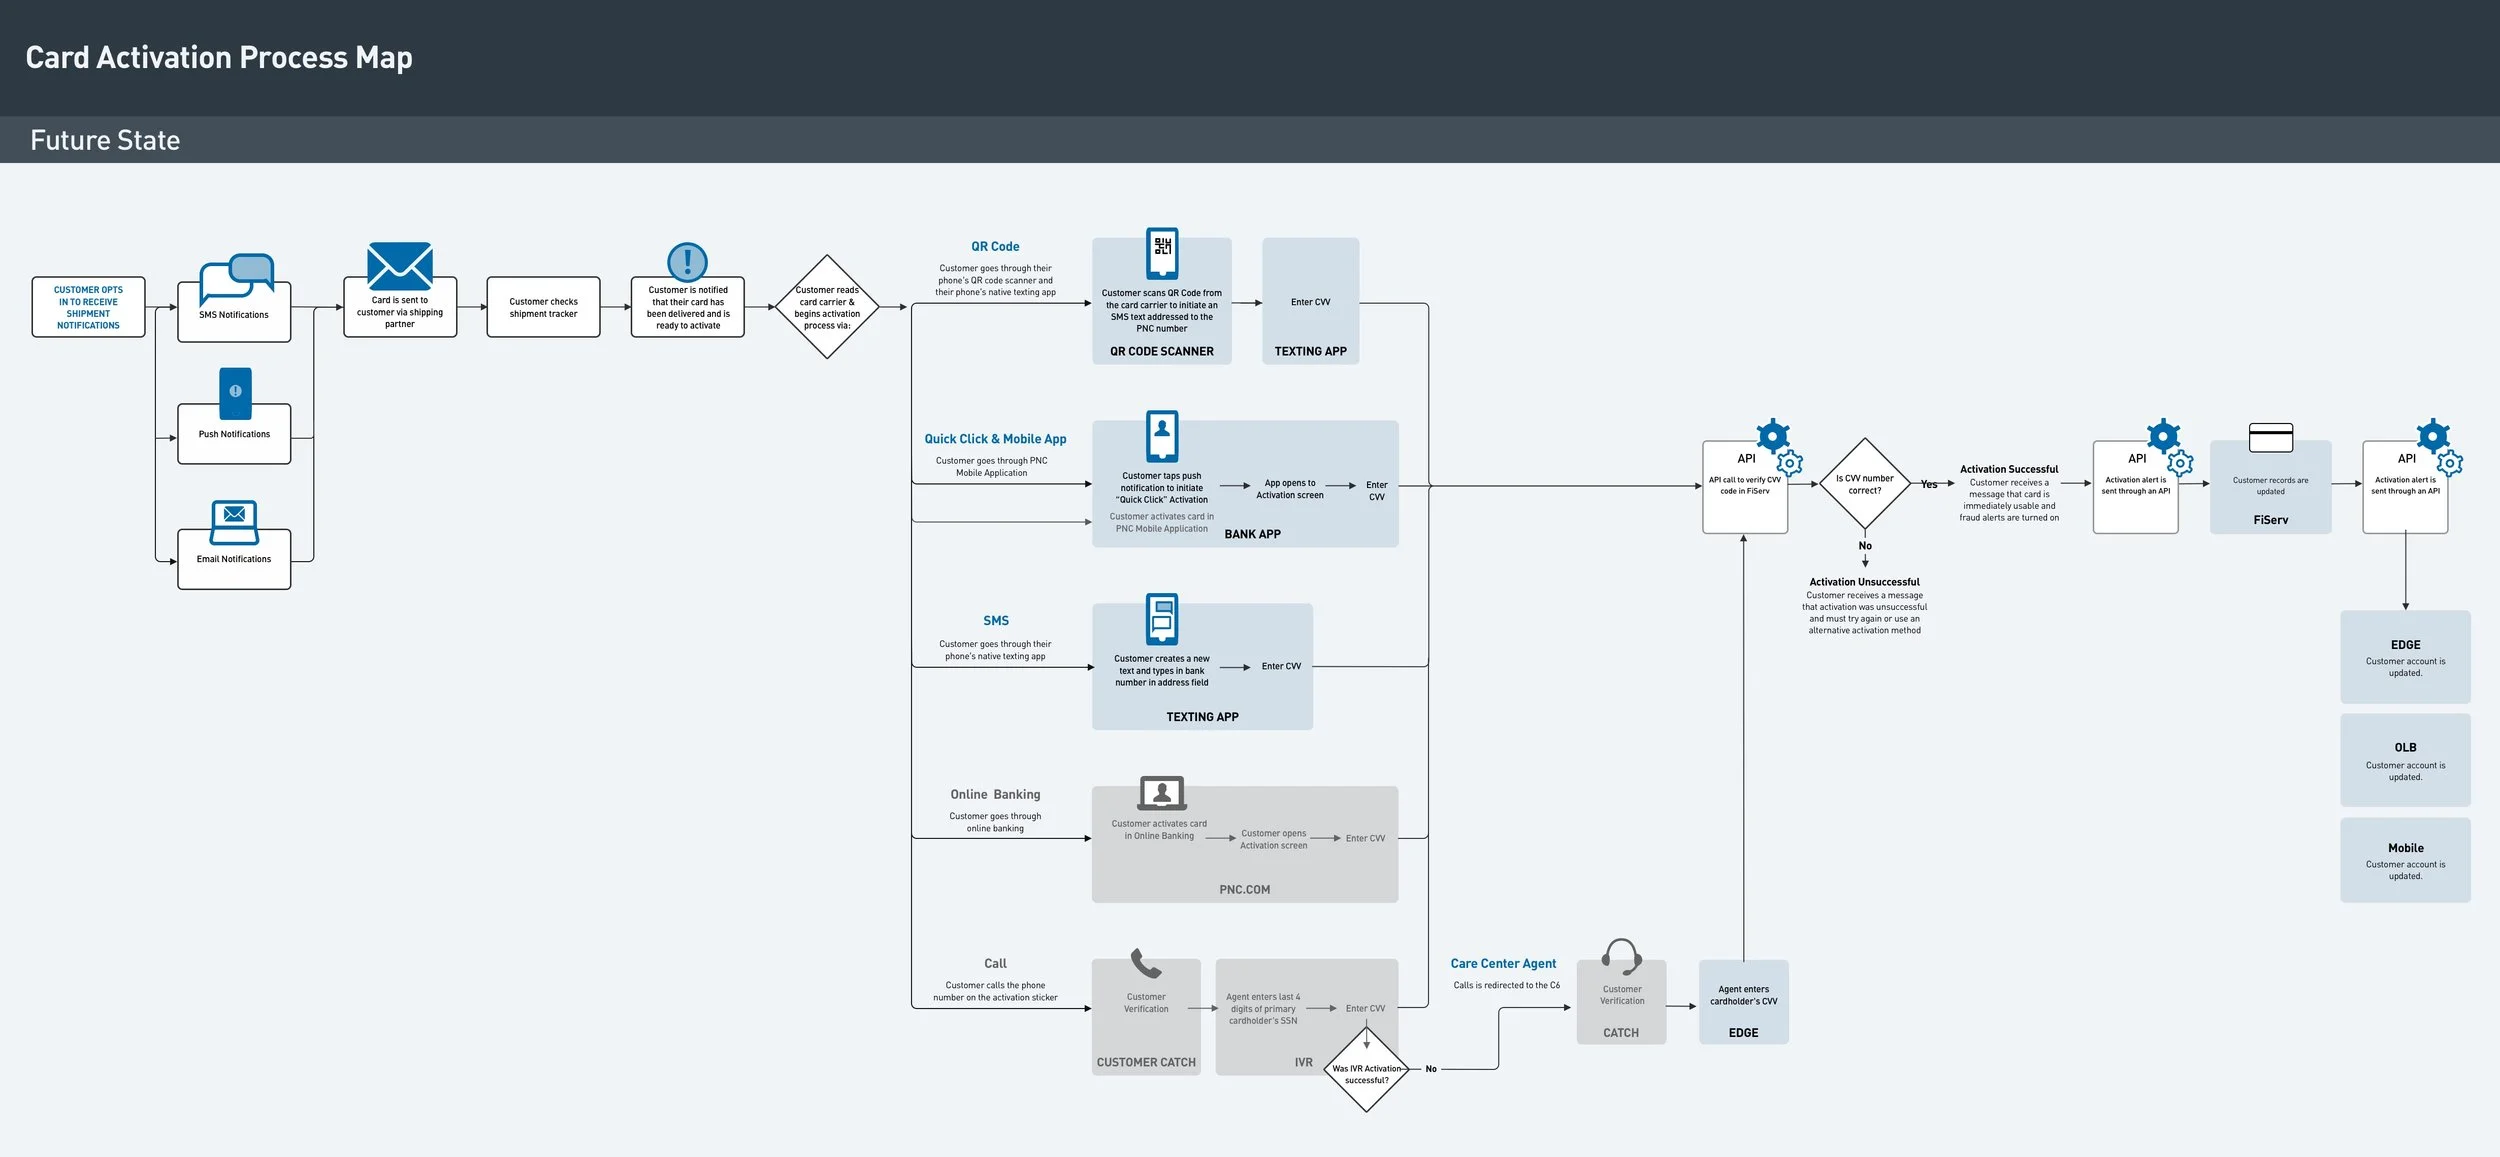Select the 'Customer opts in' start box
This screenshot has height=1157, width=2500.
pos(89,307)
